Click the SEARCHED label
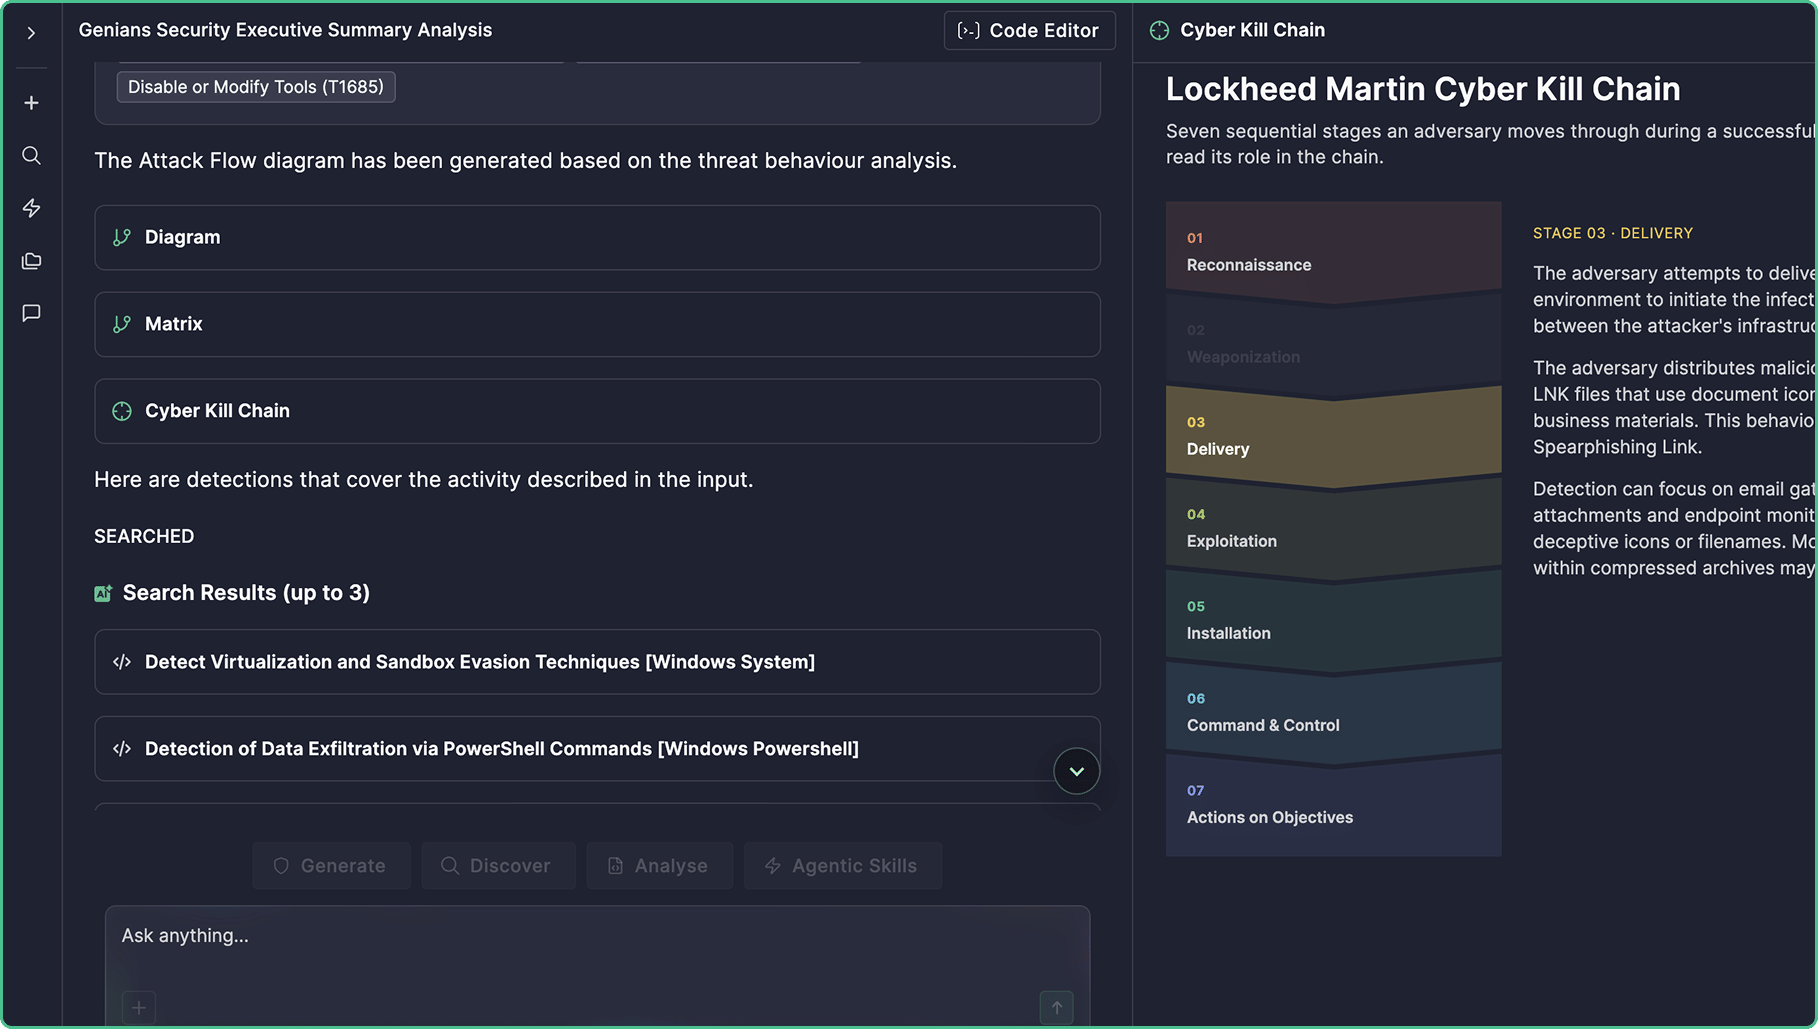Viewport: 1818px width, 1029px height. tap(144, 536)
